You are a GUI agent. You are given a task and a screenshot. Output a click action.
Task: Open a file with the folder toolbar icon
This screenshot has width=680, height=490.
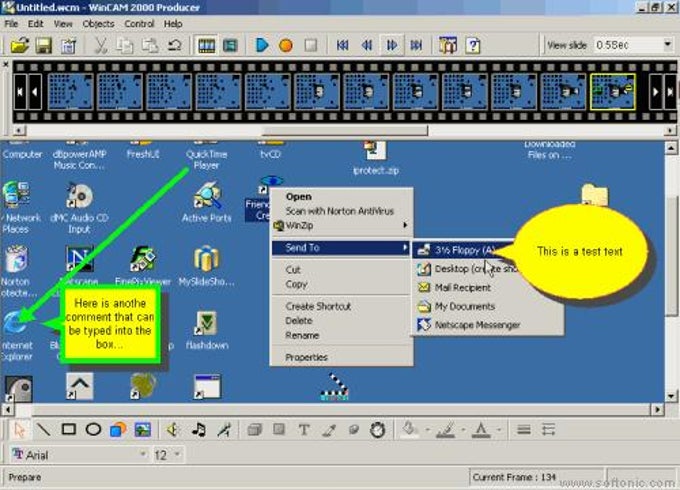point(20,45)
